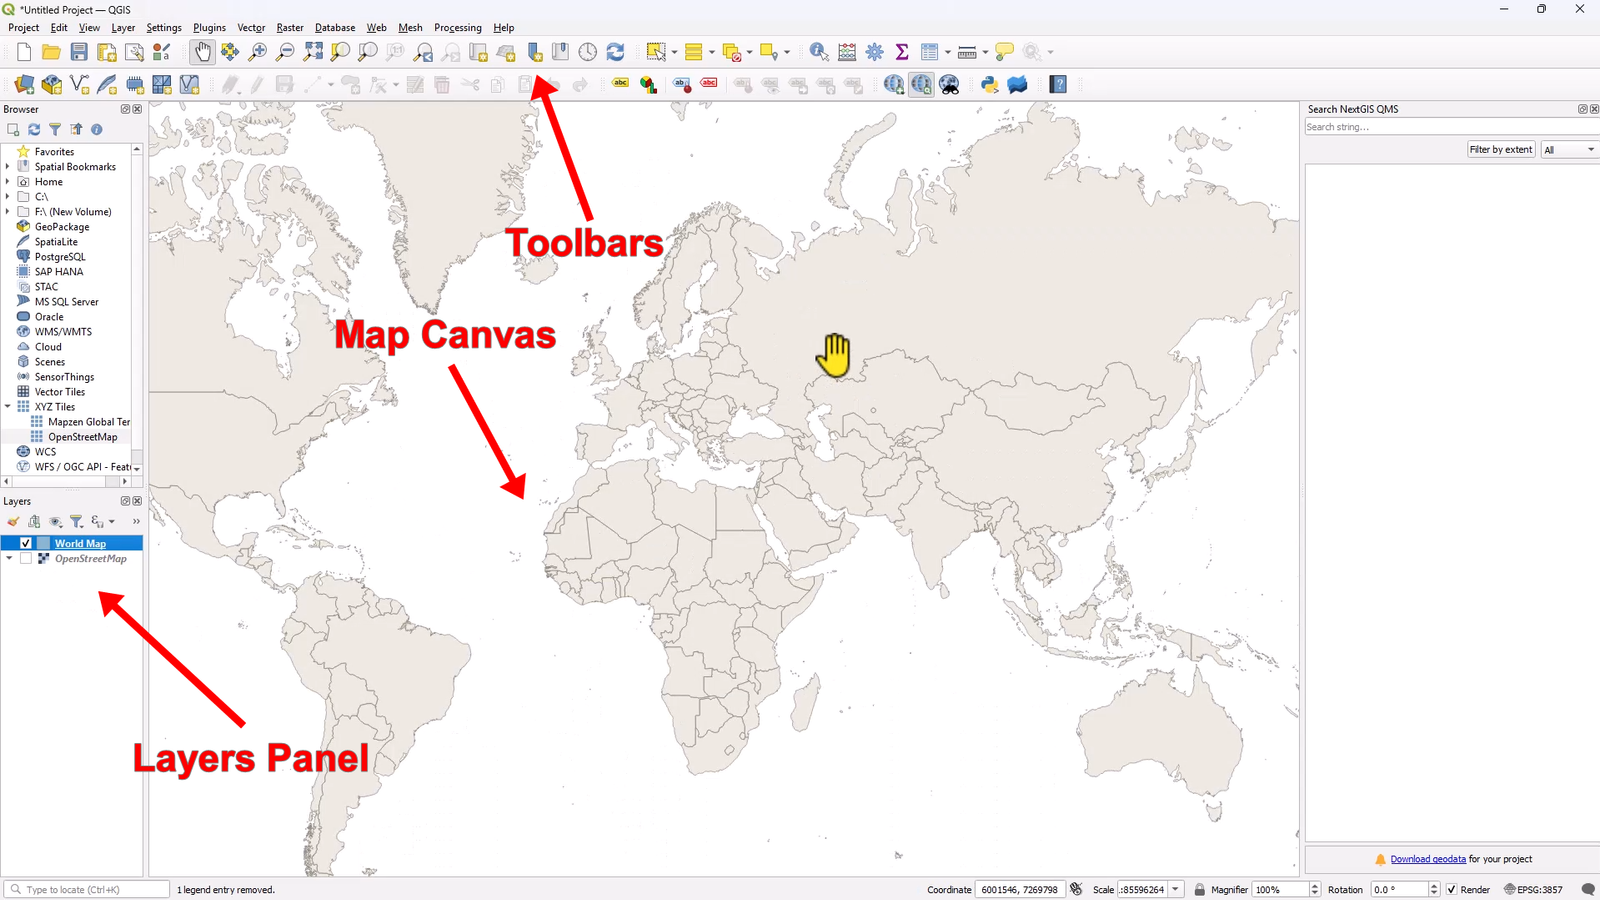This screenshot has width=1600, height=900.
Task: Open the Vector menu
Action: coord(251,27)
